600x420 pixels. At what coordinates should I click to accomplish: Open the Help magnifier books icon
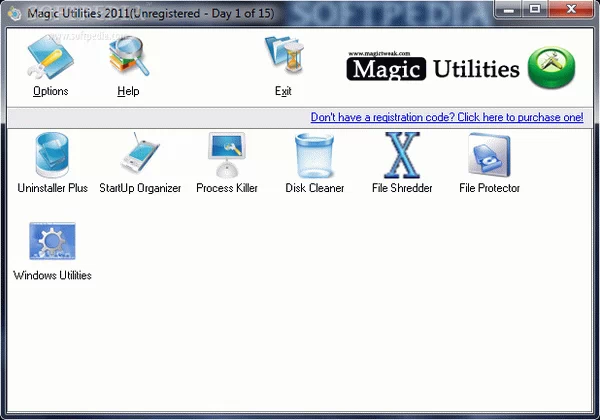(129, 56)
